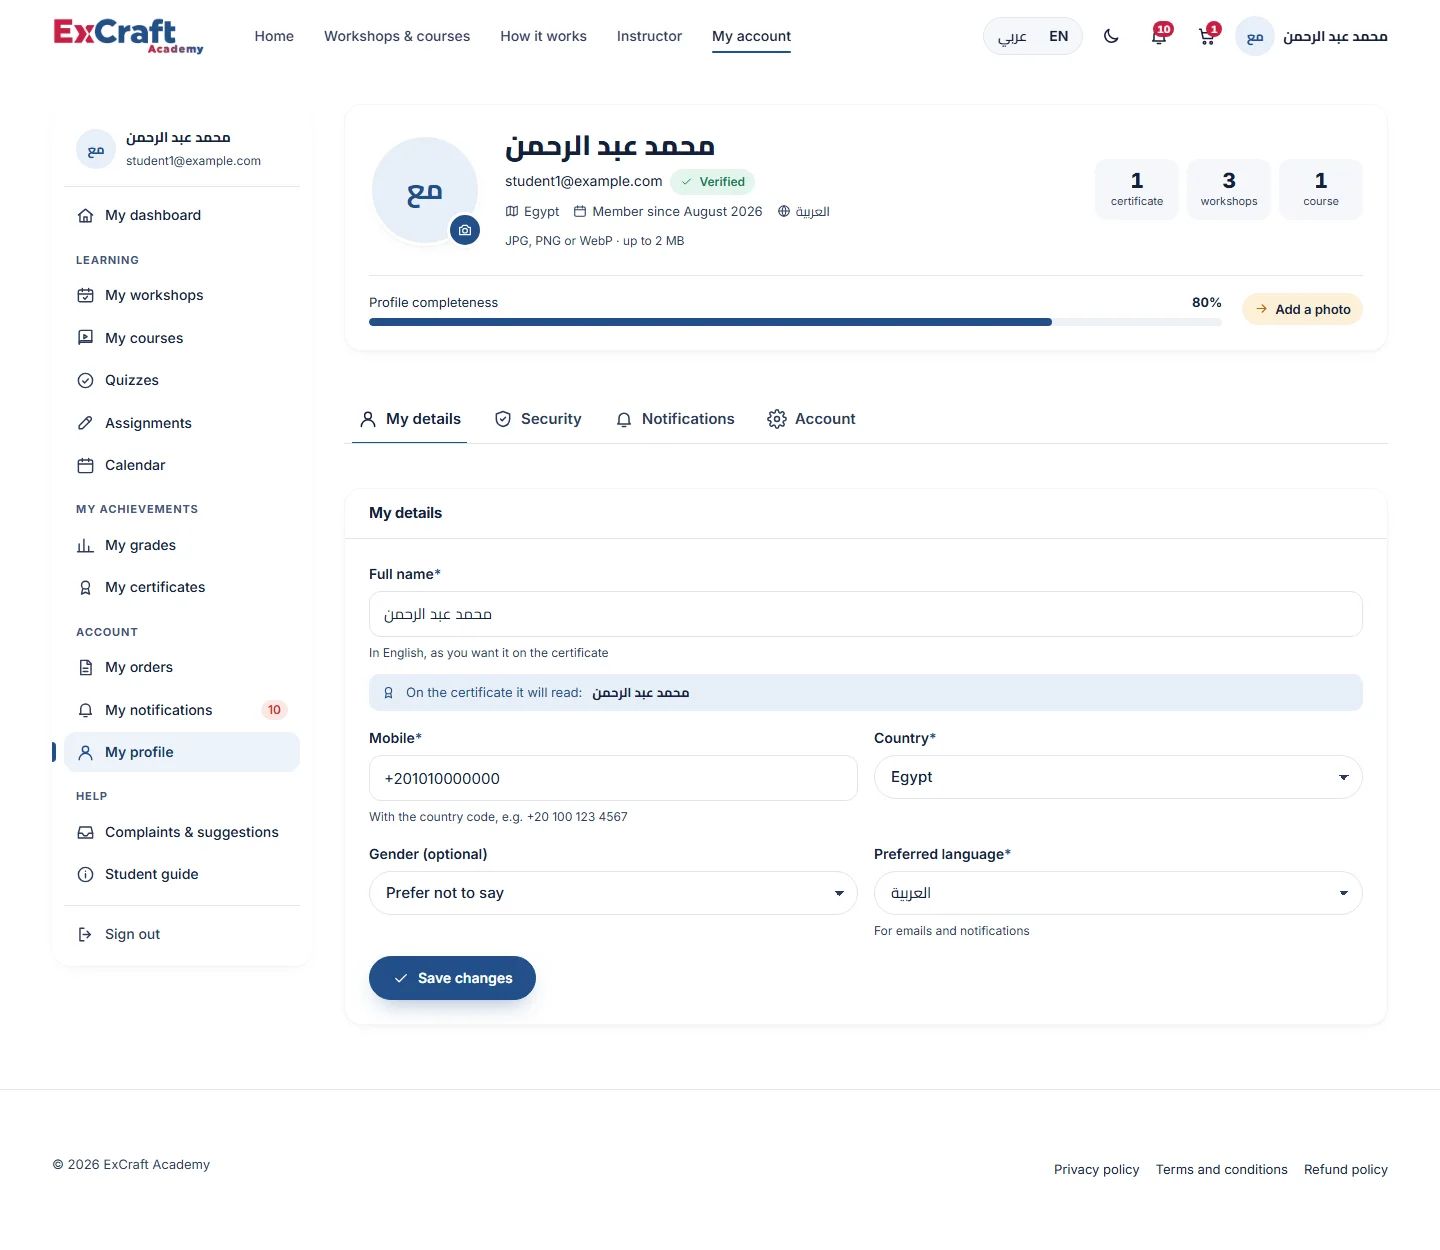The image size is (1440, 1250).
Task: Open My notifications in sidebar
Action: click(x=182, y=710)
